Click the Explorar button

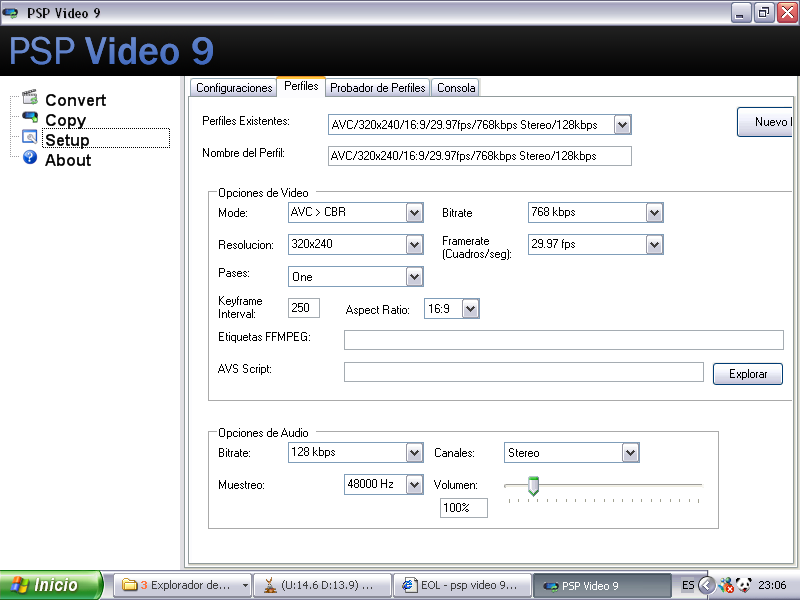pyautogui.click(x=747, y=374)
